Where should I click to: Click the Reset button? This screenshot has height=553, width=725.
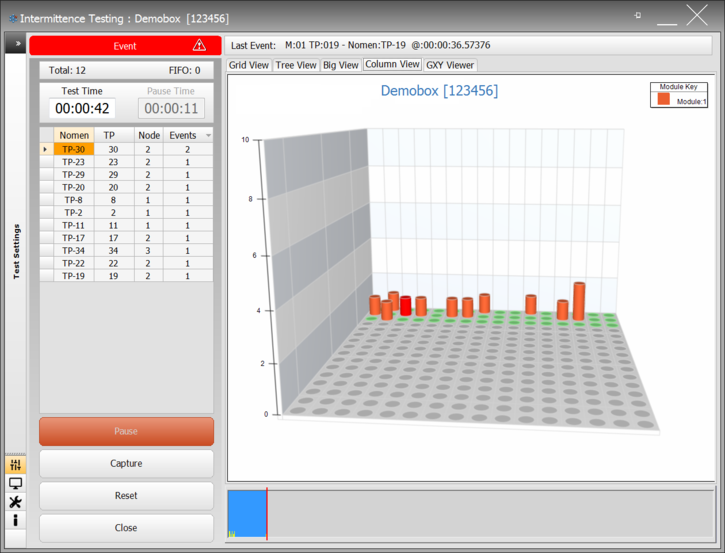126,496
